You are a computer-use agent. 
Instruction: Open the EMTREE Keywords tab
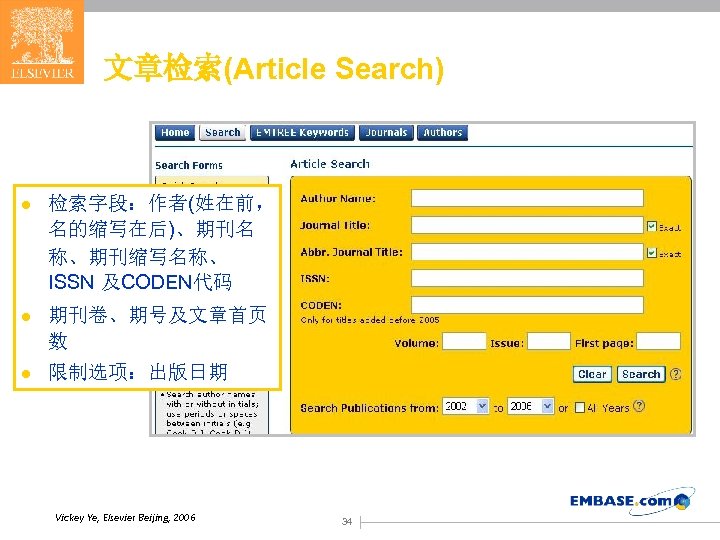point(302,133)
